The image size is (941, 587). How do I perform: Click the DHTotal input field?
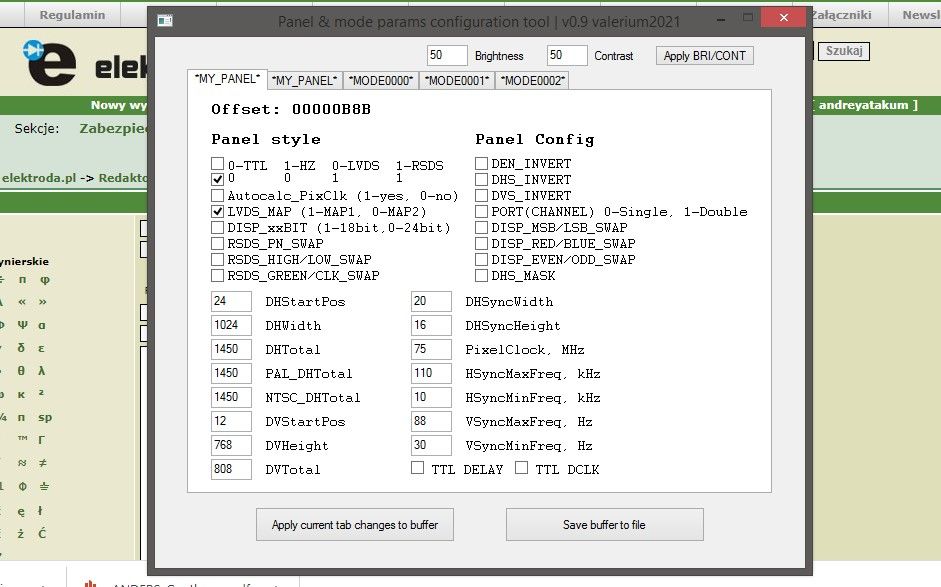(231, 349)
